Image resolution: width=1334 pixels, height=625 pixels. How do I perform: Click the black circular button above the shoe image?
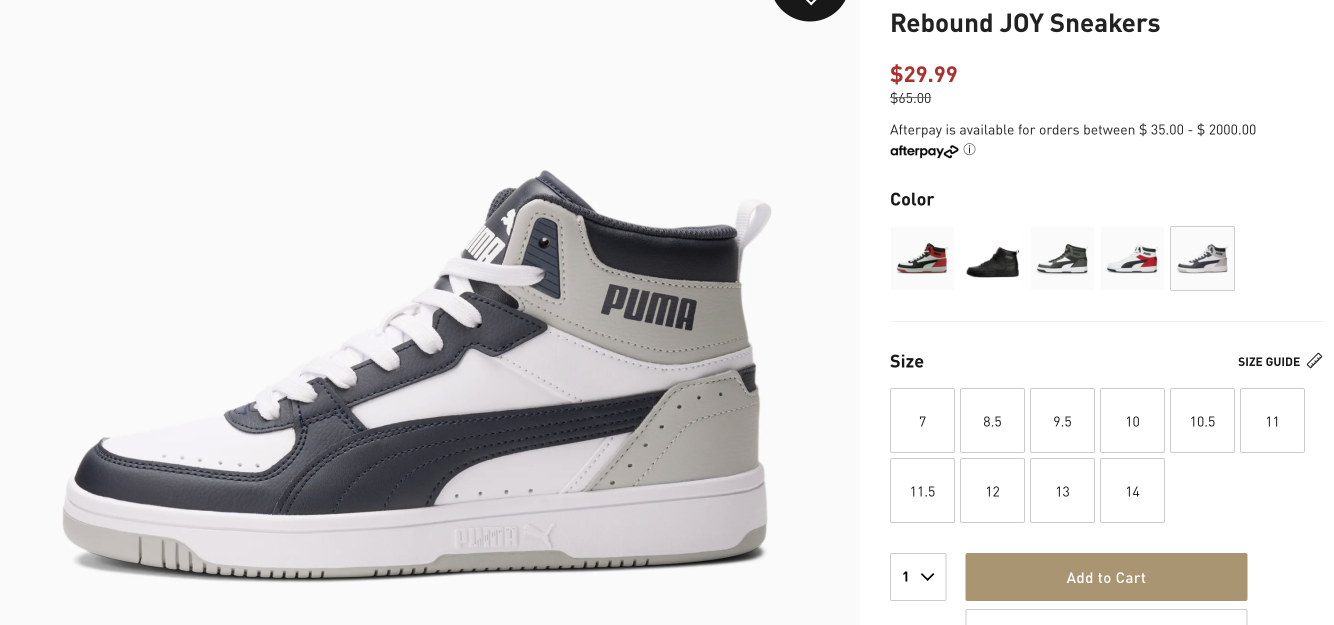[x=810, y=5]
